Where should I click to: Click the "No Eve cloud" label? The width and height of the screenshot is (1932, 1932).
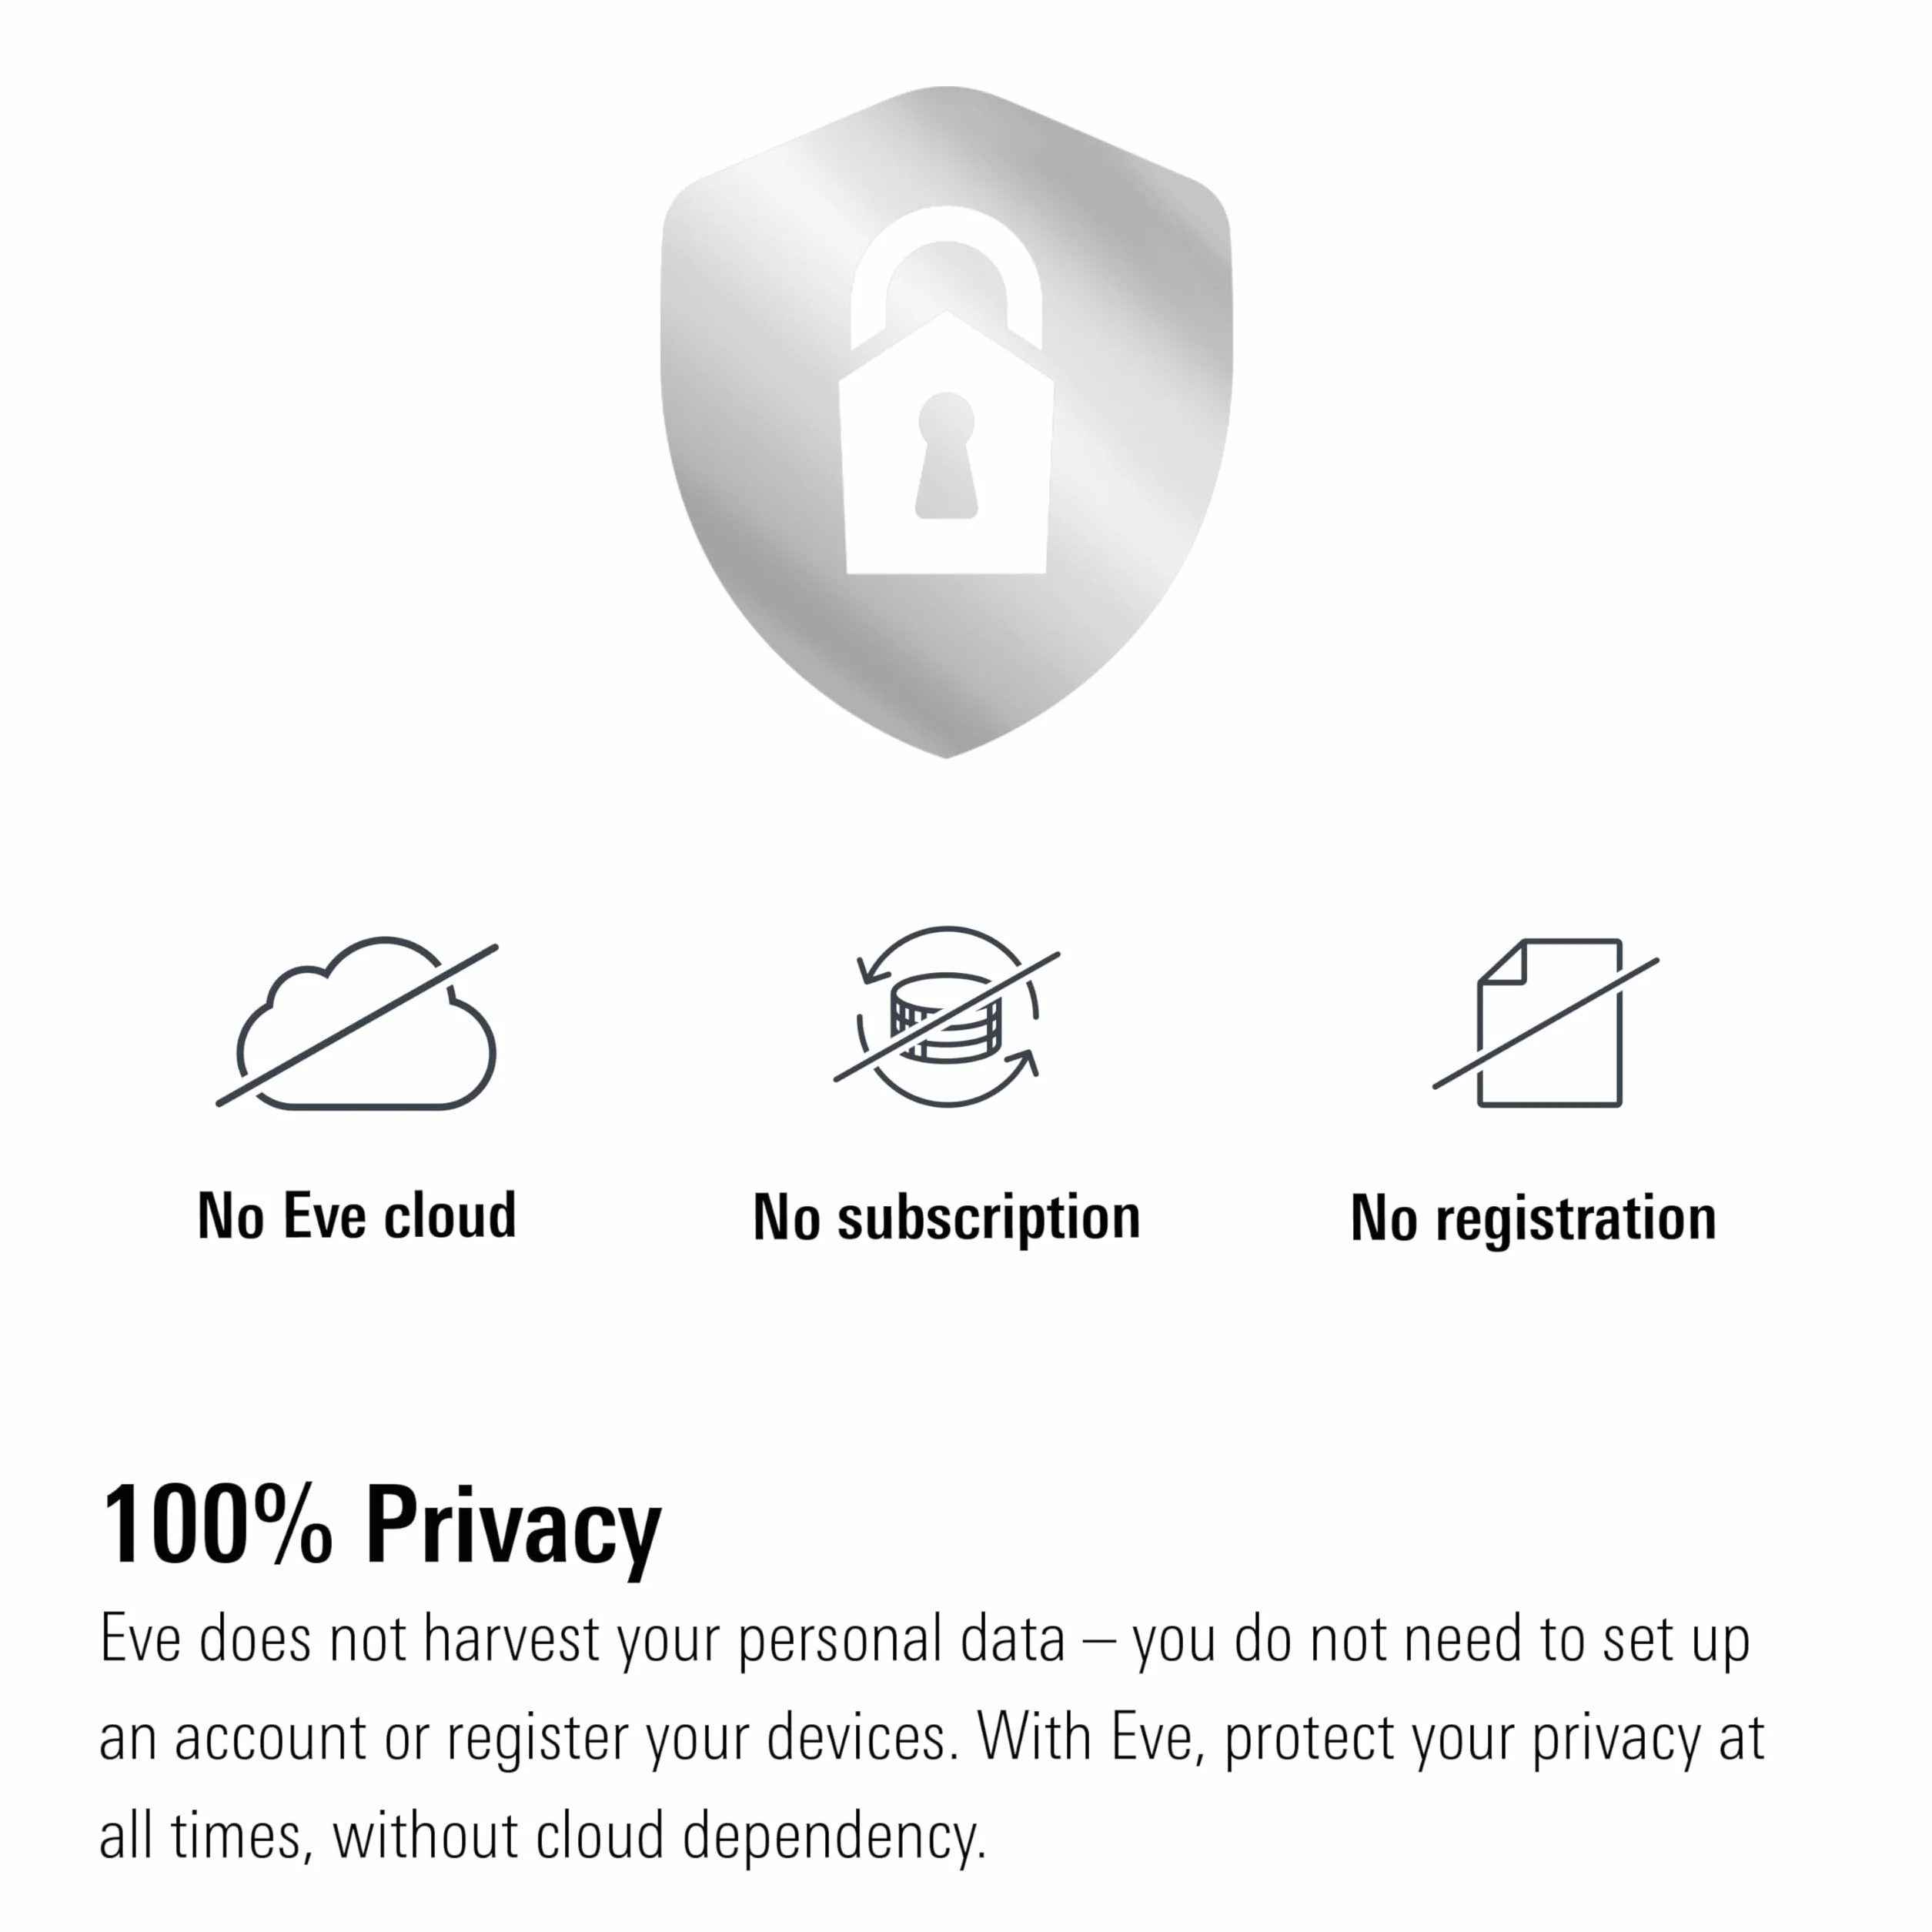click(357, 1216)
